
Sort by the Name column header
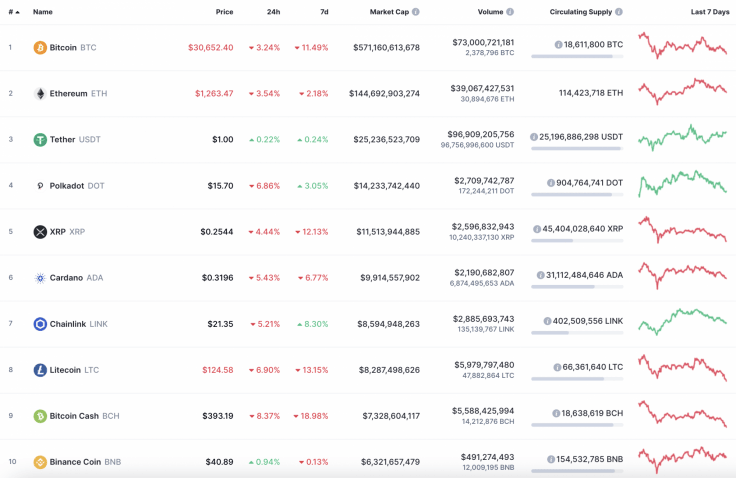coord(43,12)
